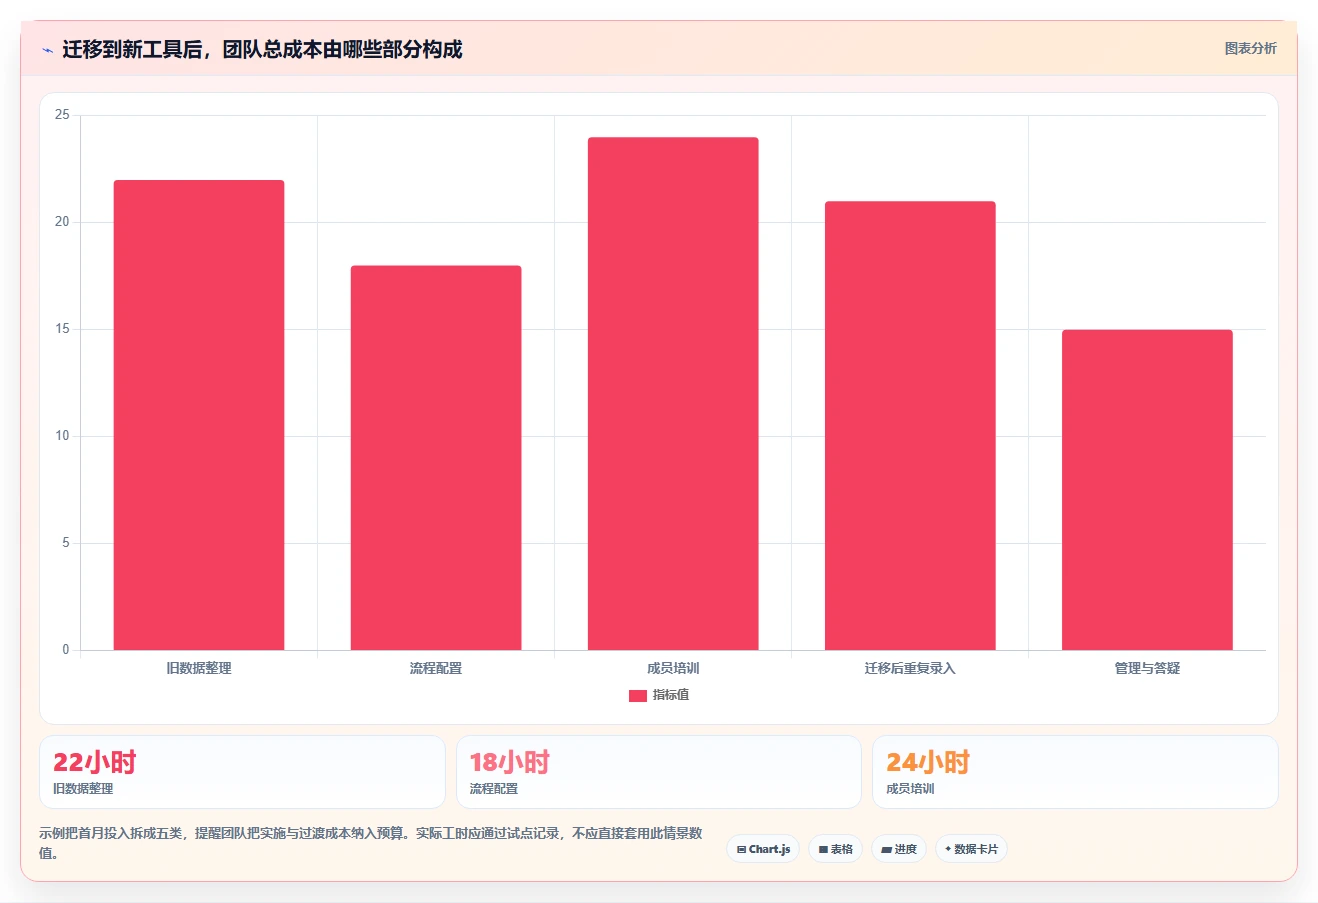Click the 图表分析 label in header
Image resolution: width=1318 pixels, height=903 pixels.
(1250, 48)
